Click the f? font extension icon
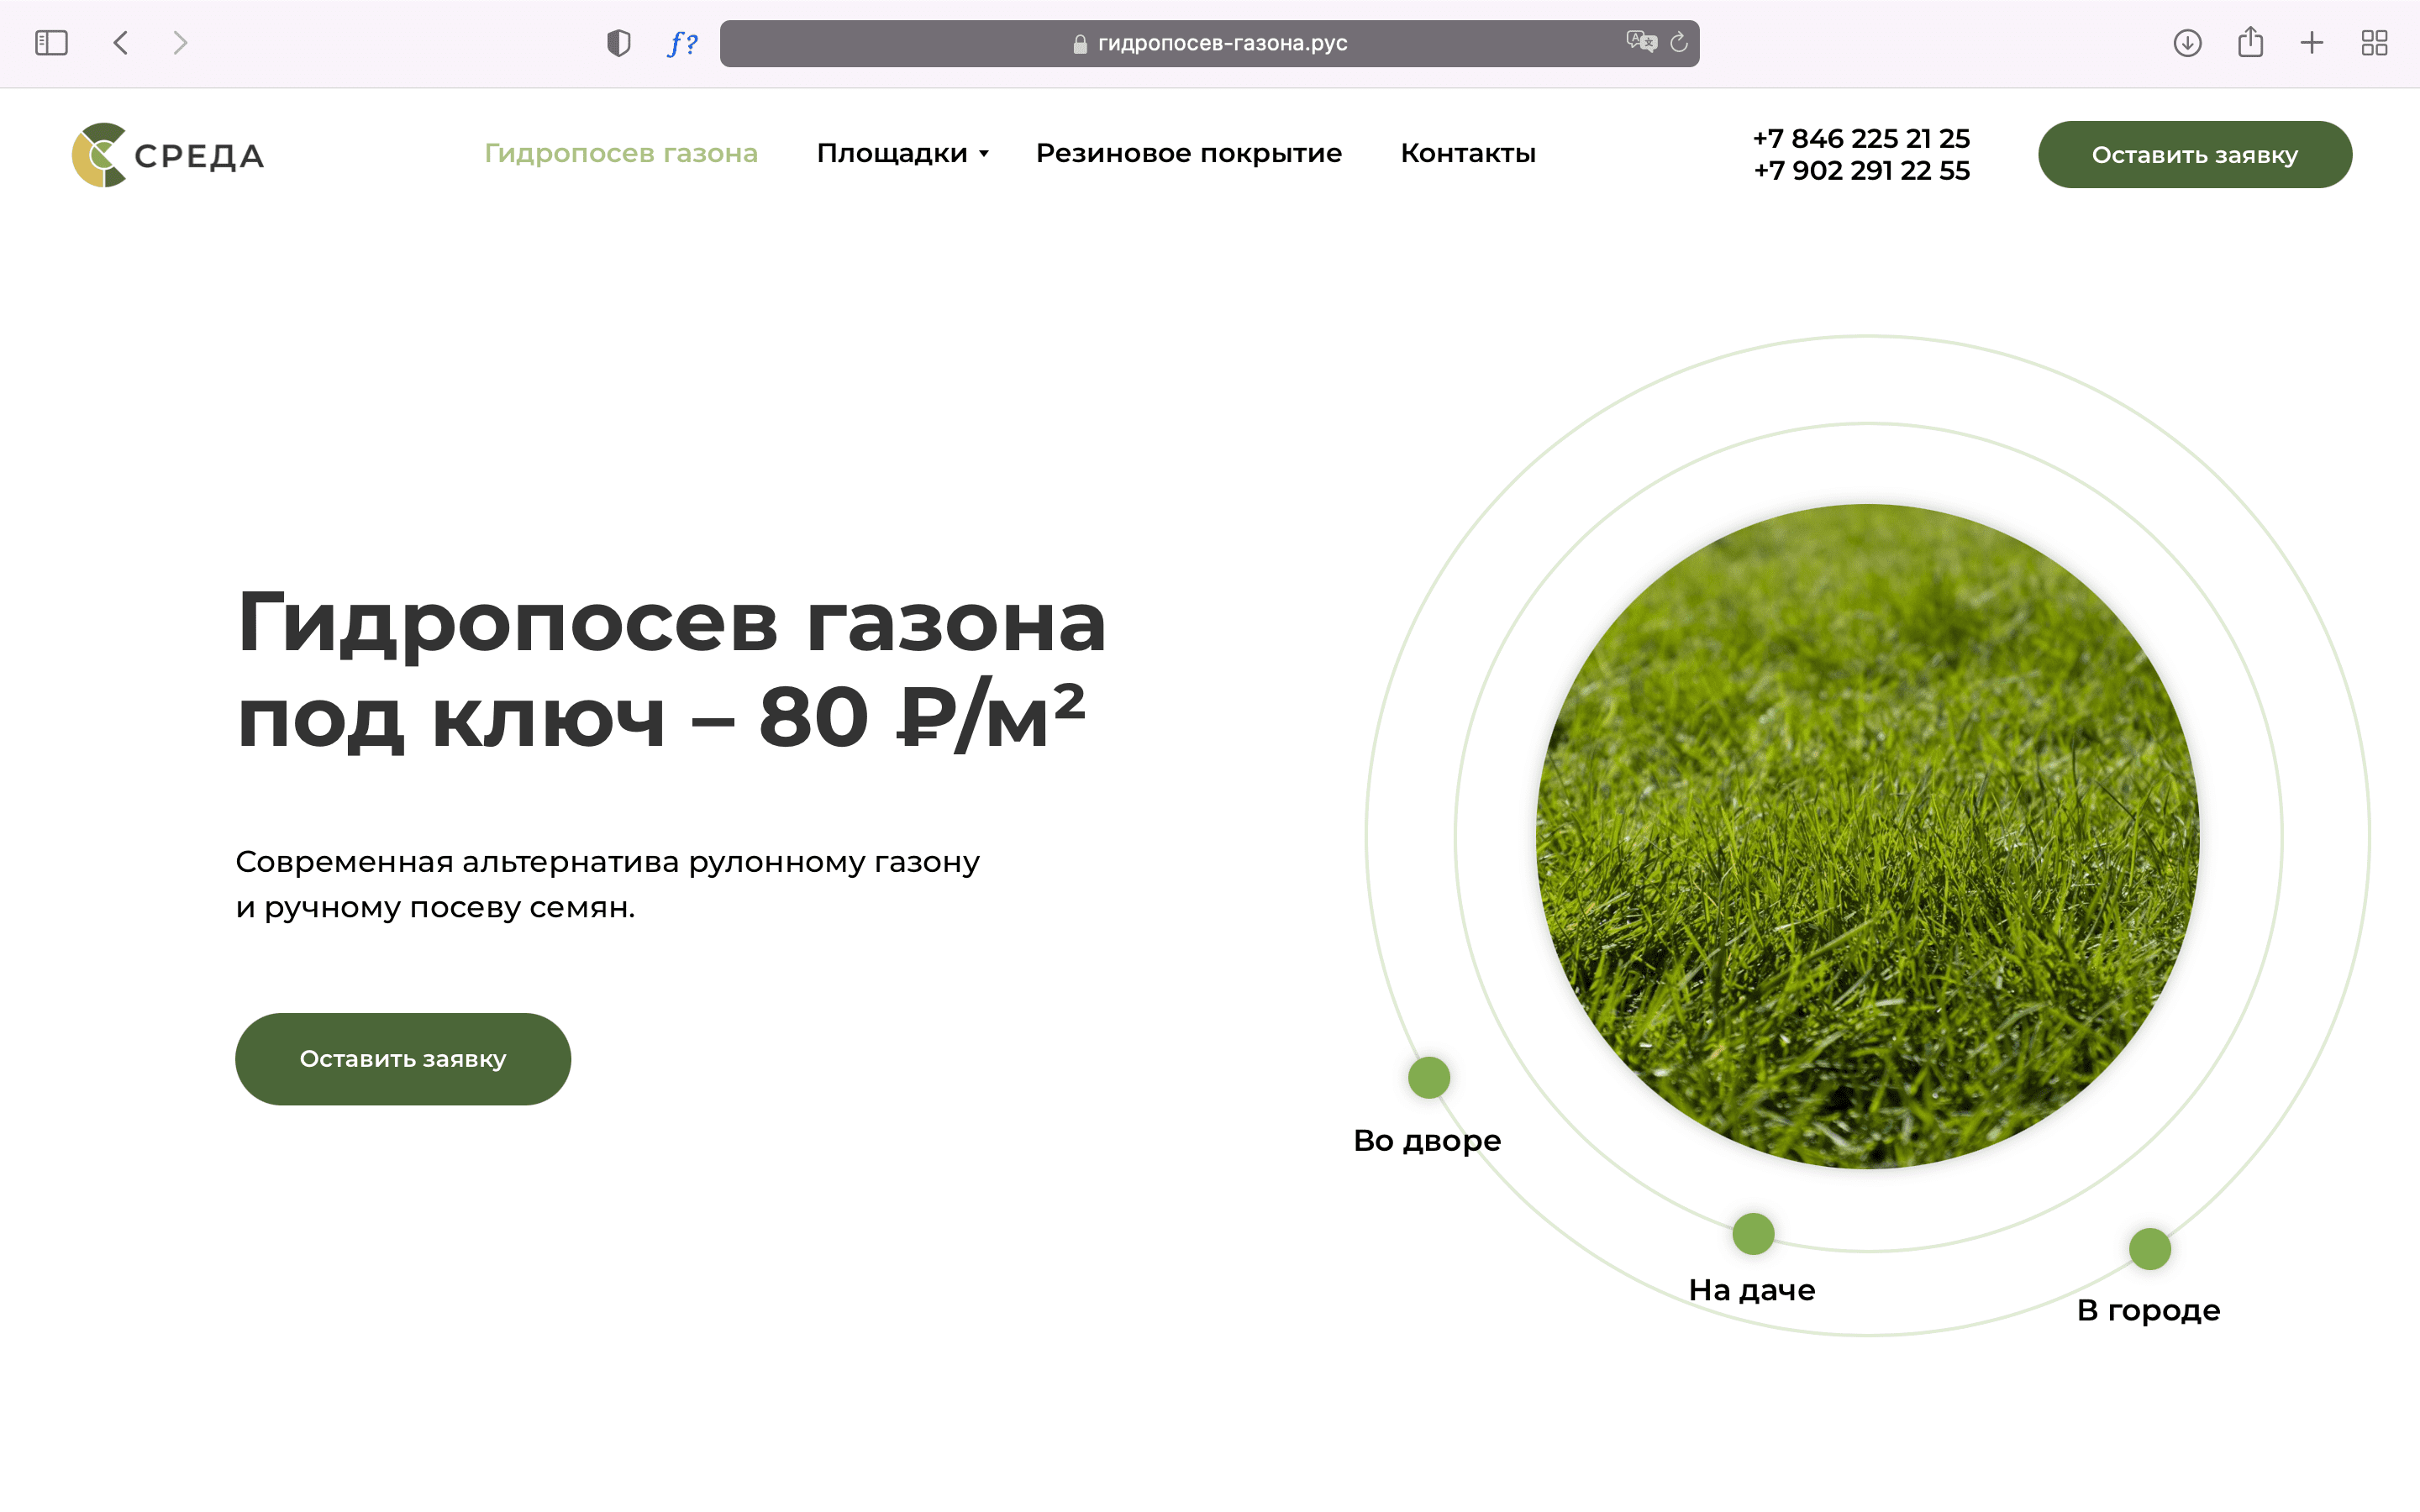The height and width of the screenshot is (1512, 2420). point(682,43)
